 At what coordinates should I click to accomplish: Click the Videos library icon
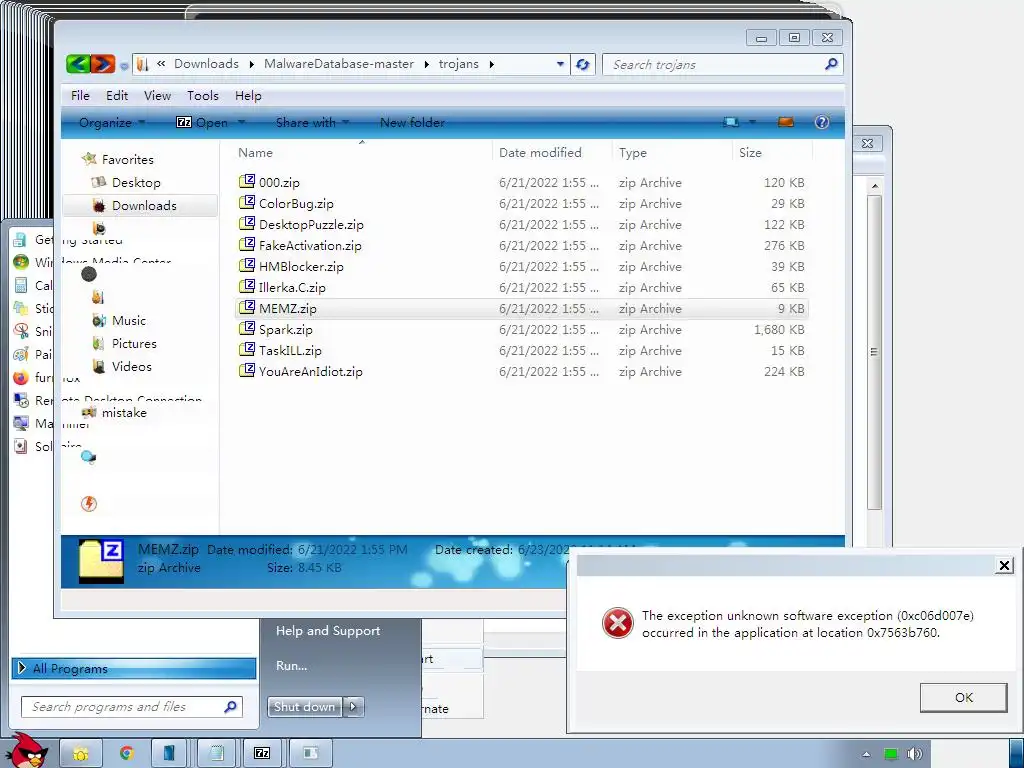click(99, 366)
